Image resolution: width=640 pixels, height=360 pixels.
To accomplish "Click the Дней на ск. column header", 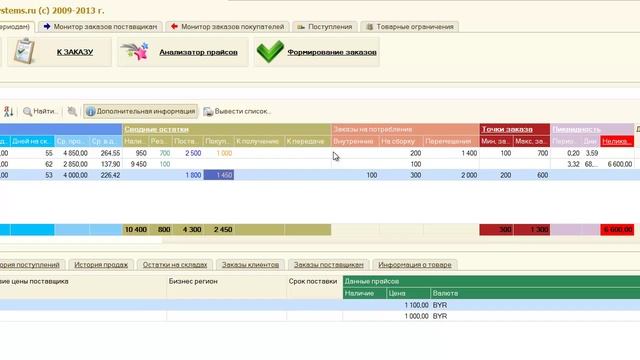I will tap(32, 141).
